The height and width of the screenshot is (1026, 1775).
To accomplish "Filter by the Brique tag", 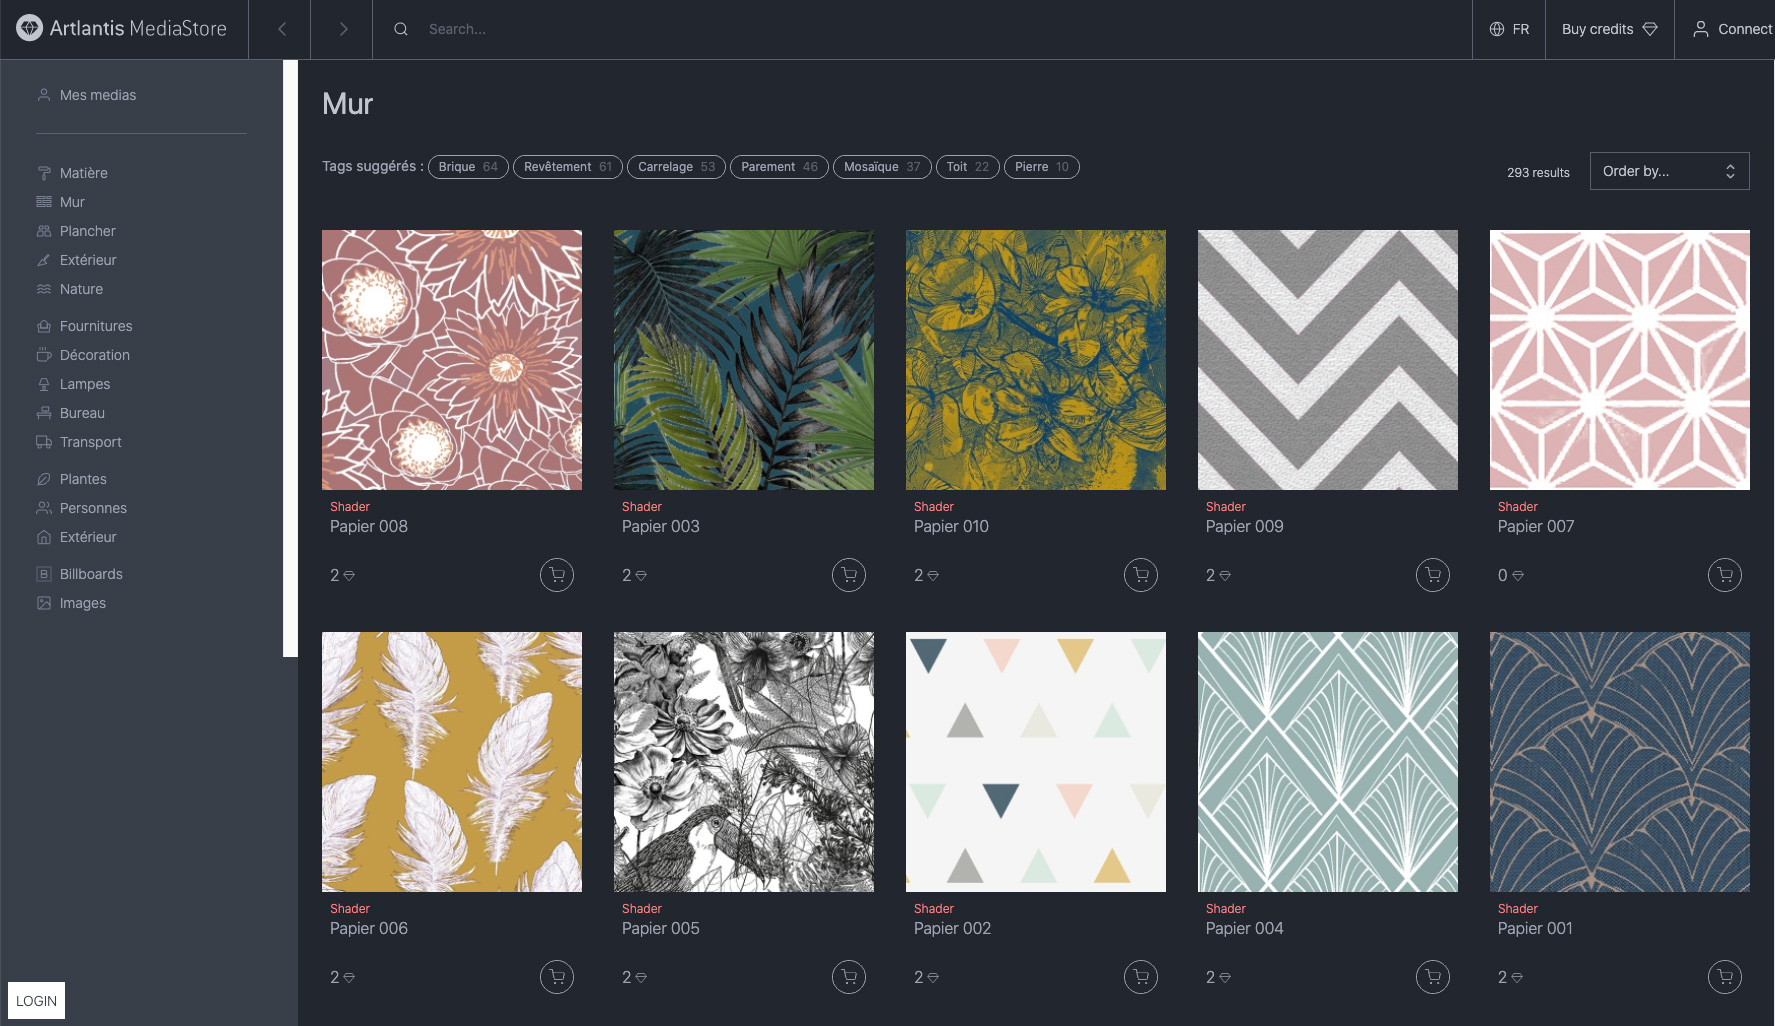I will (x=467, y=167).
